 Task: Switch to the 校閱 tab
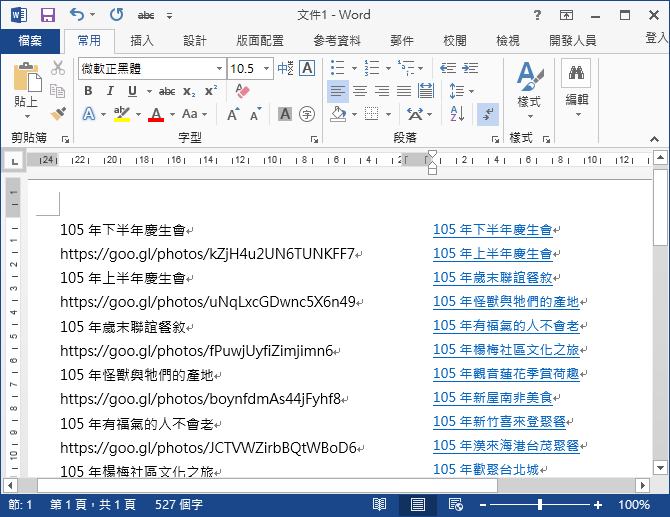pyautogui.click(x=455, y=41)
